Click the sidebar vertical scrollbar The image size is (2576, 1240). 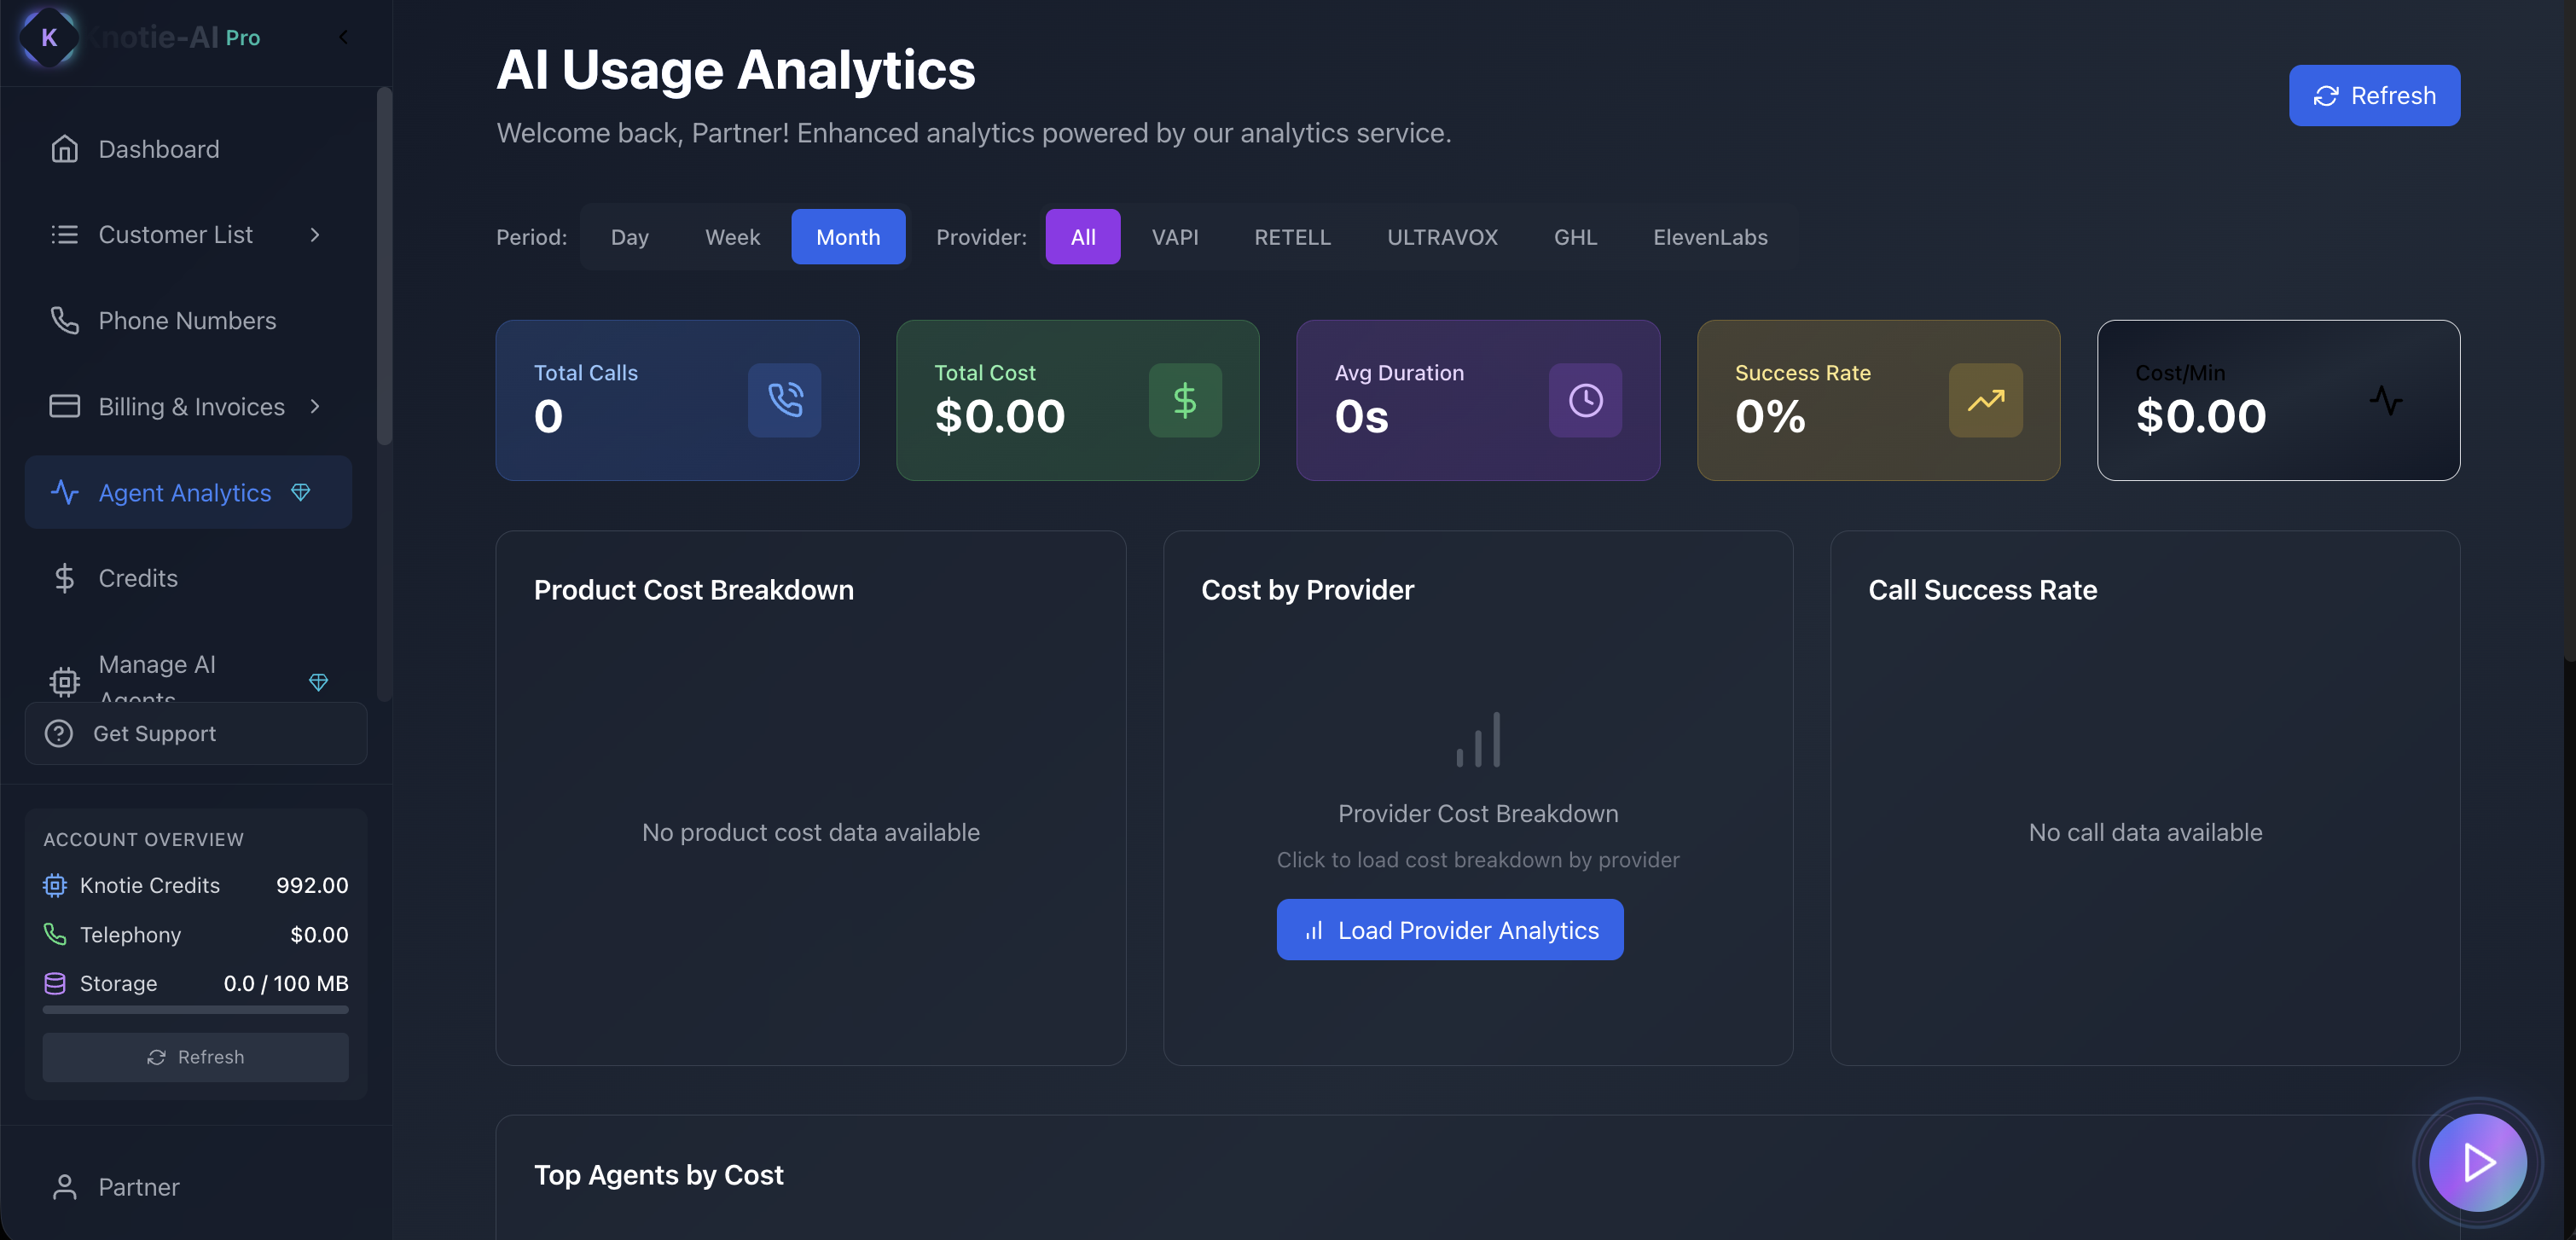coord(384,265)
